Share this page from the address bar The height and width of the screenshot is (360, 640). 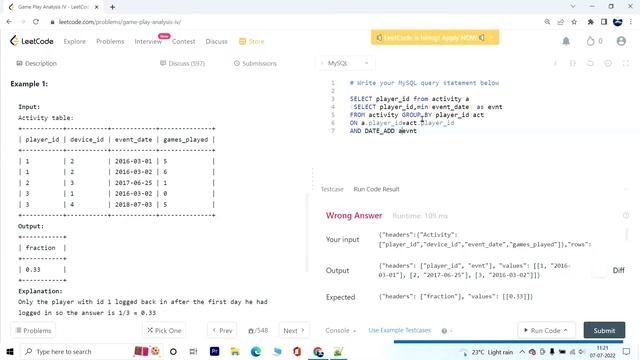pos(561,22)
